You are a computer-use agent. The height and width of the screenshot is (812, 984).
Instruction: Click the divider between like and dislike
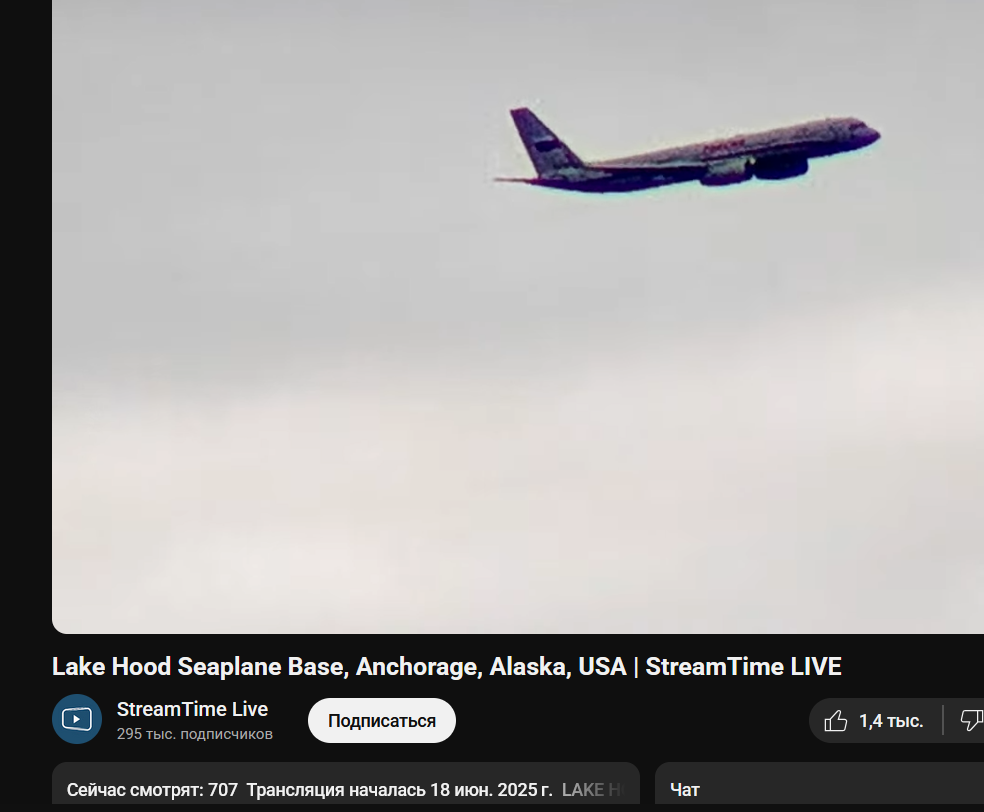(943, 720)
